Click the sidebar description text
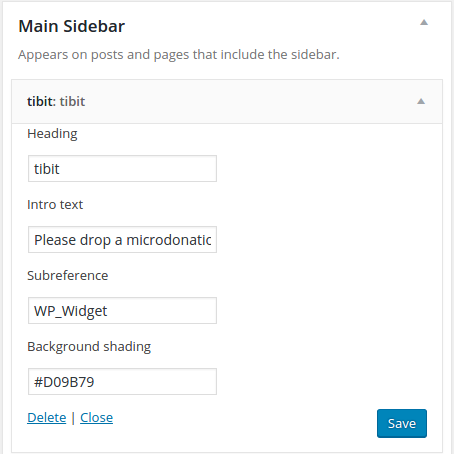 click(179, 55)
